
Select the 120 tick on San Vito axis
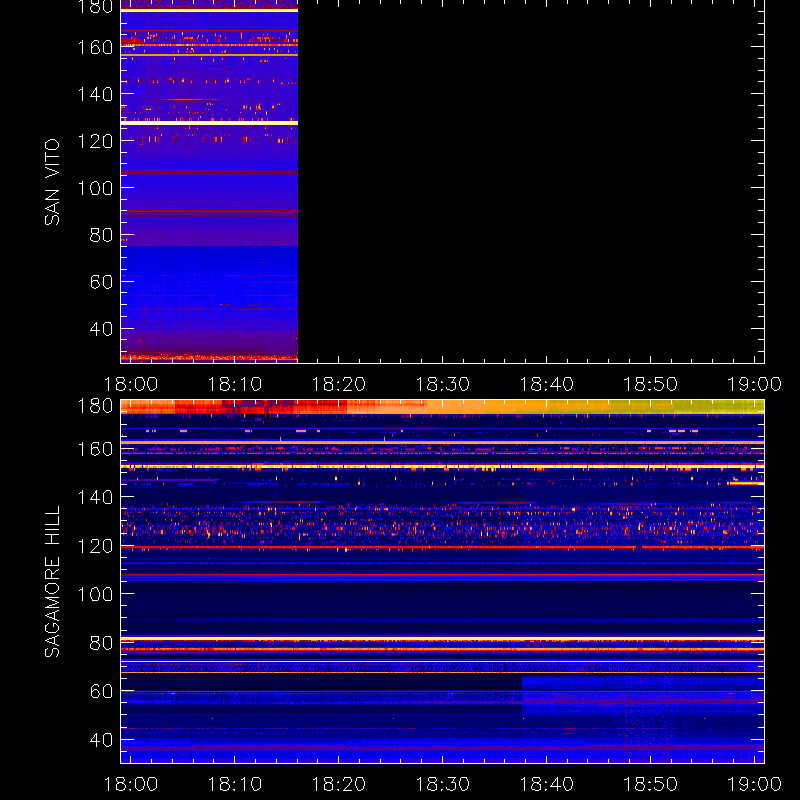coord(95,141)
